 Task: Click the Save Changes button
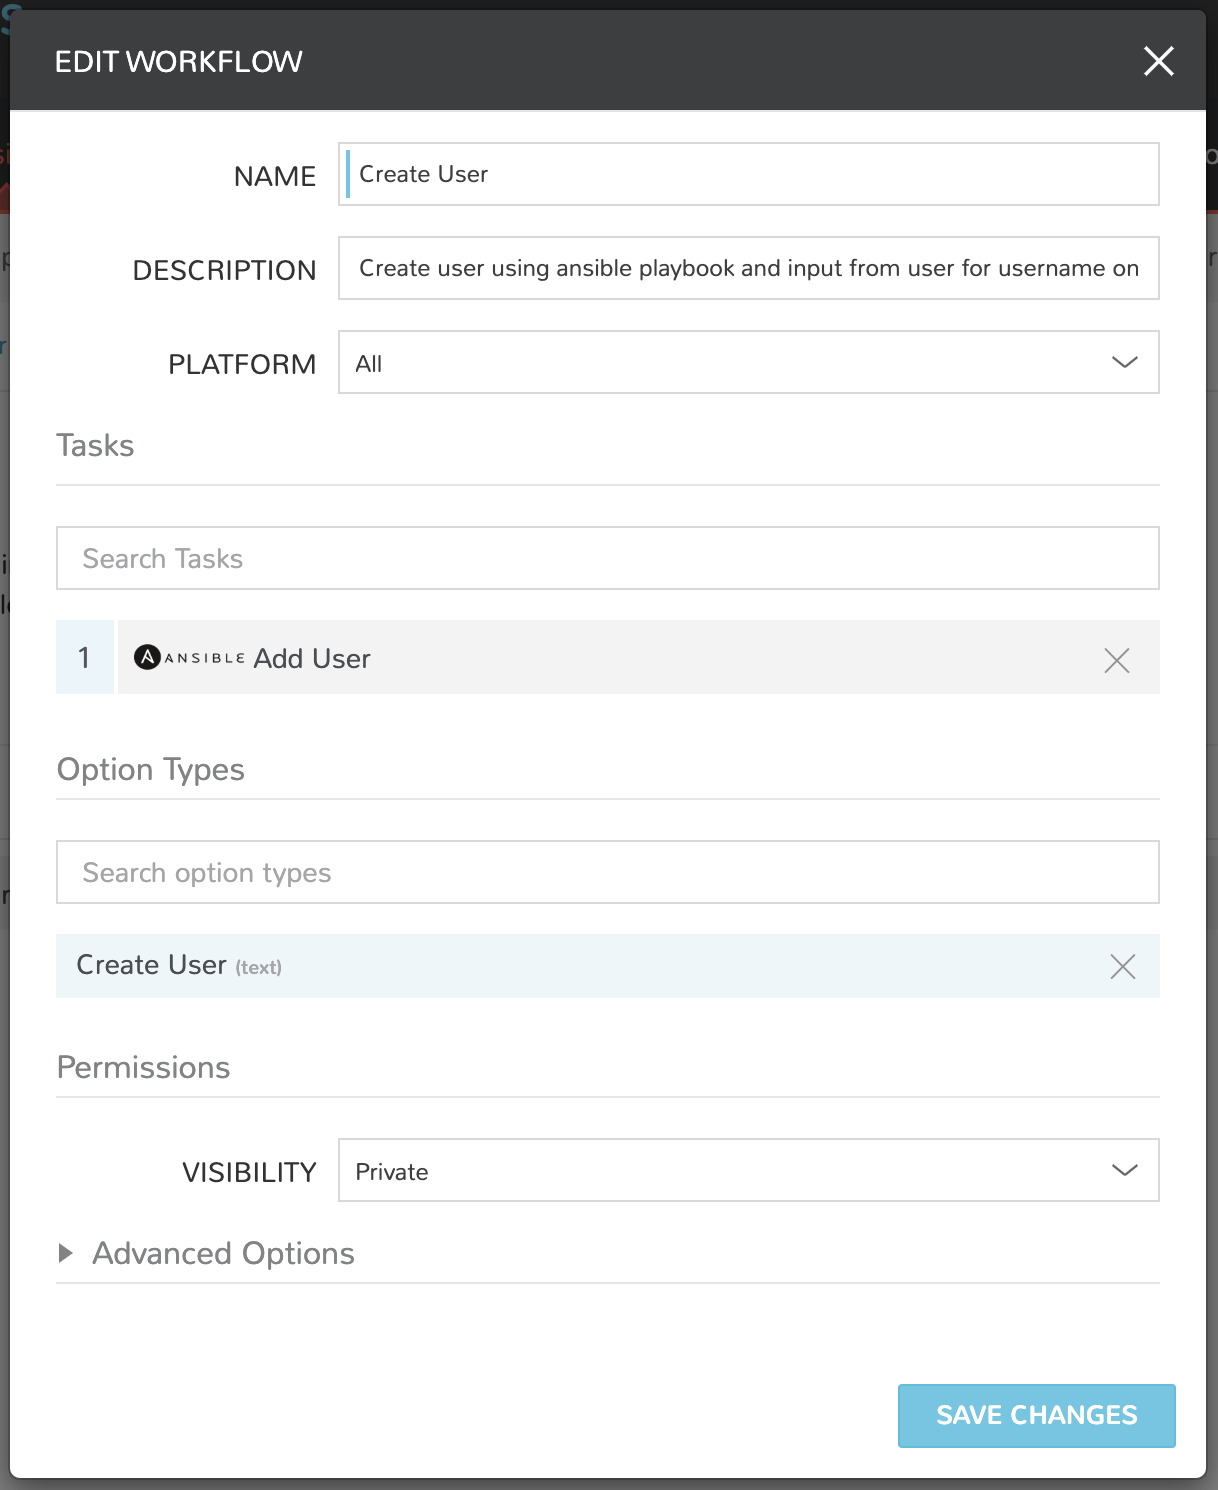pyautogui.click(x=1036, y=1415)
